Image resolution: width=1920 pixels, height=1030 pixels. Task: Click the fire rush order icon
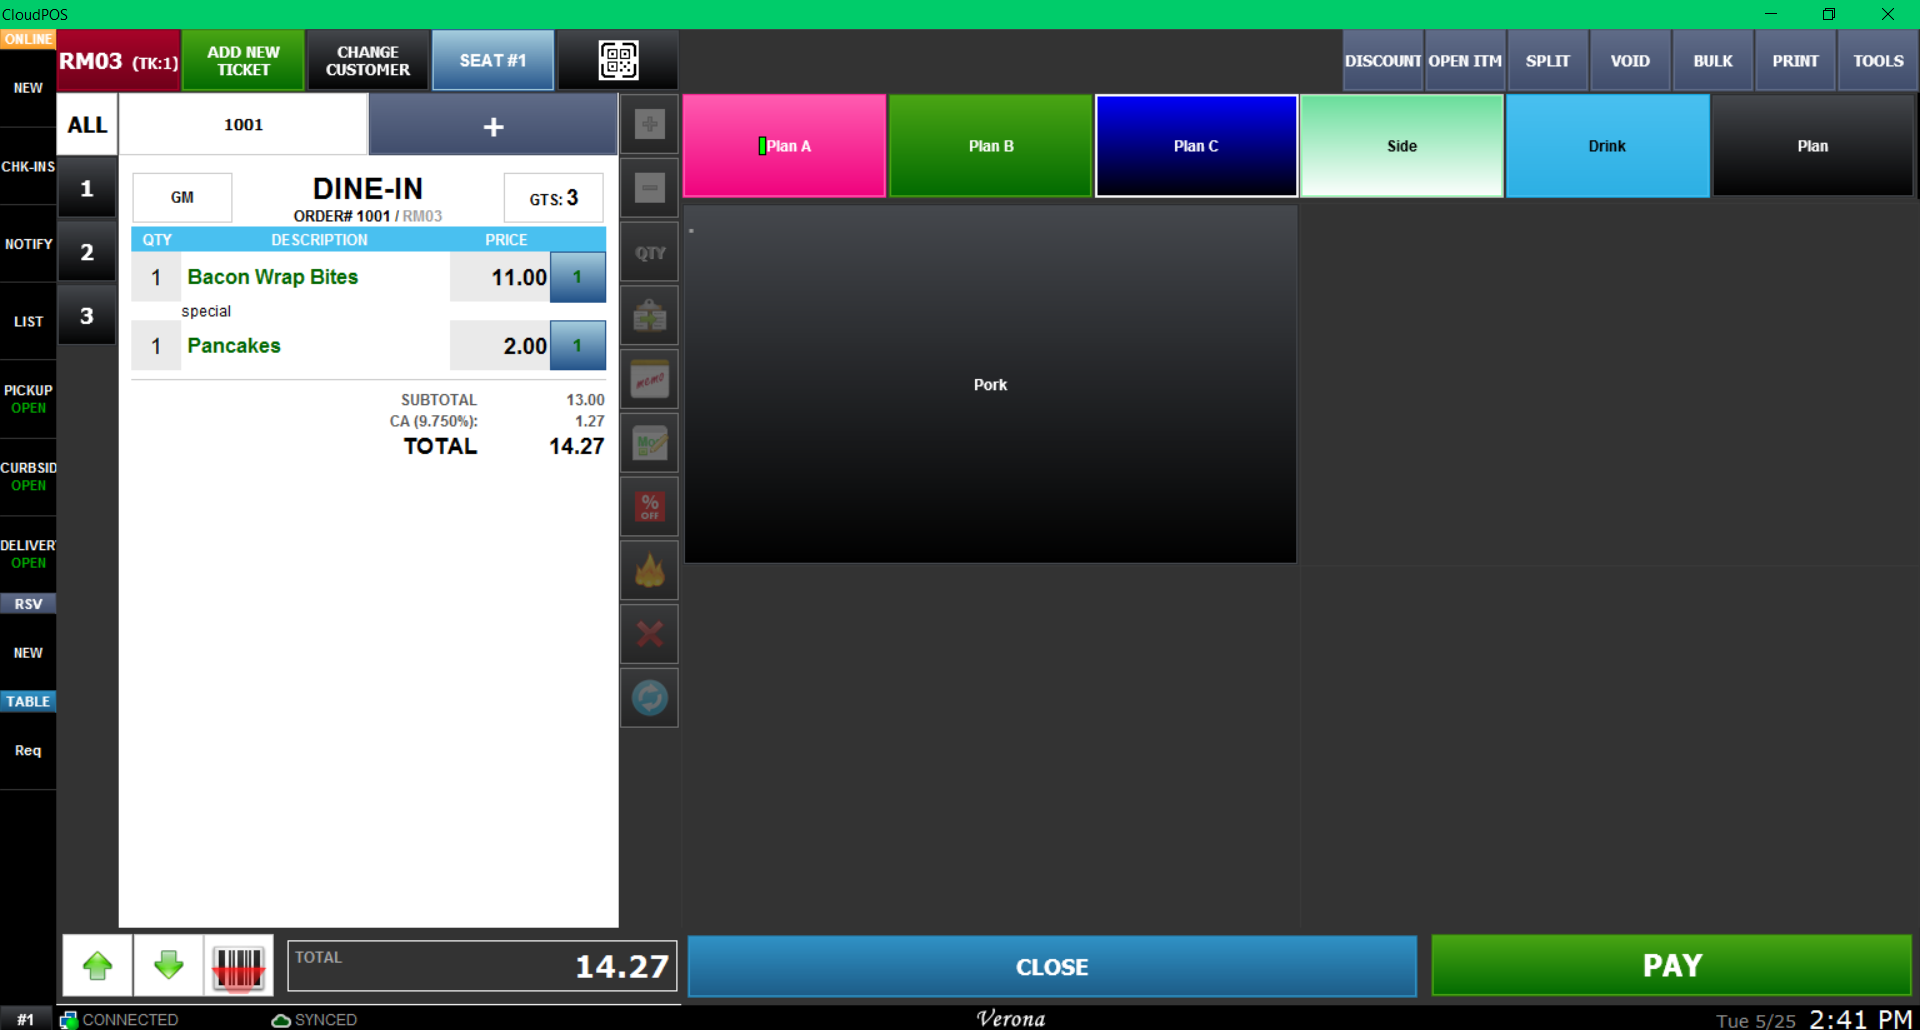[x=649, y=571]
